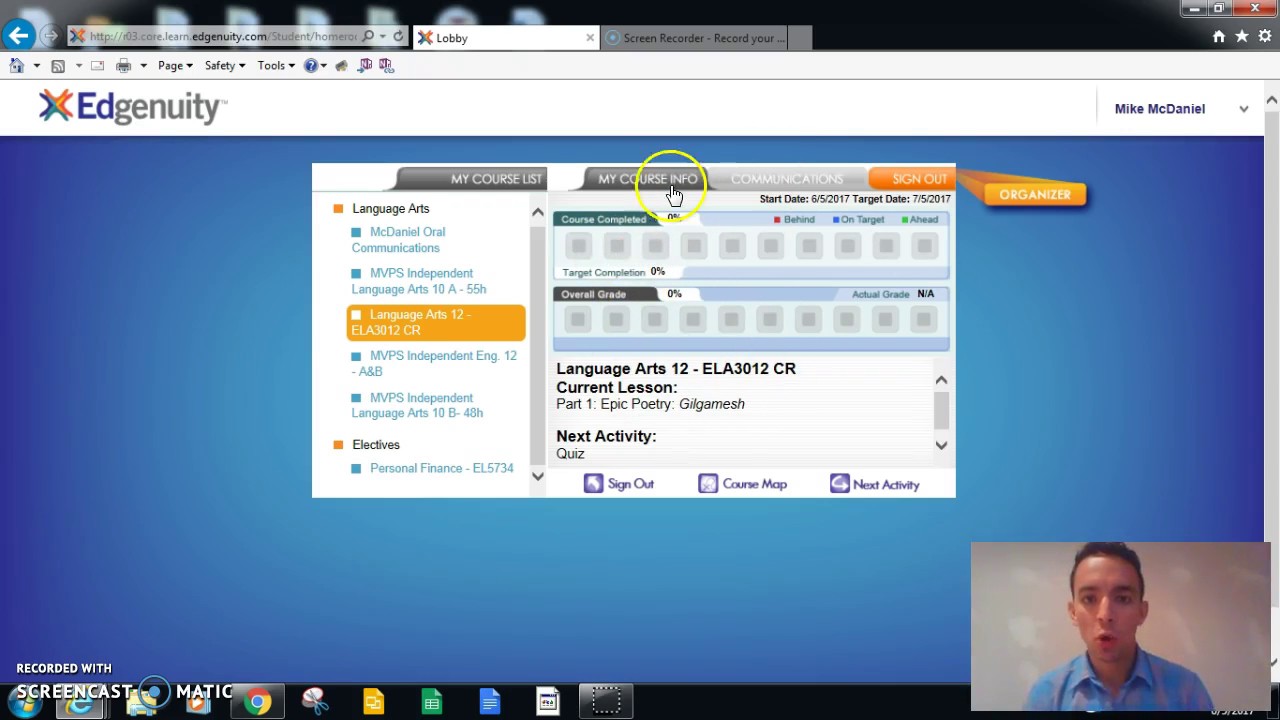
Task: Select Language Arts 12 - ELA3012 CR course
Action: coord(436,322)
